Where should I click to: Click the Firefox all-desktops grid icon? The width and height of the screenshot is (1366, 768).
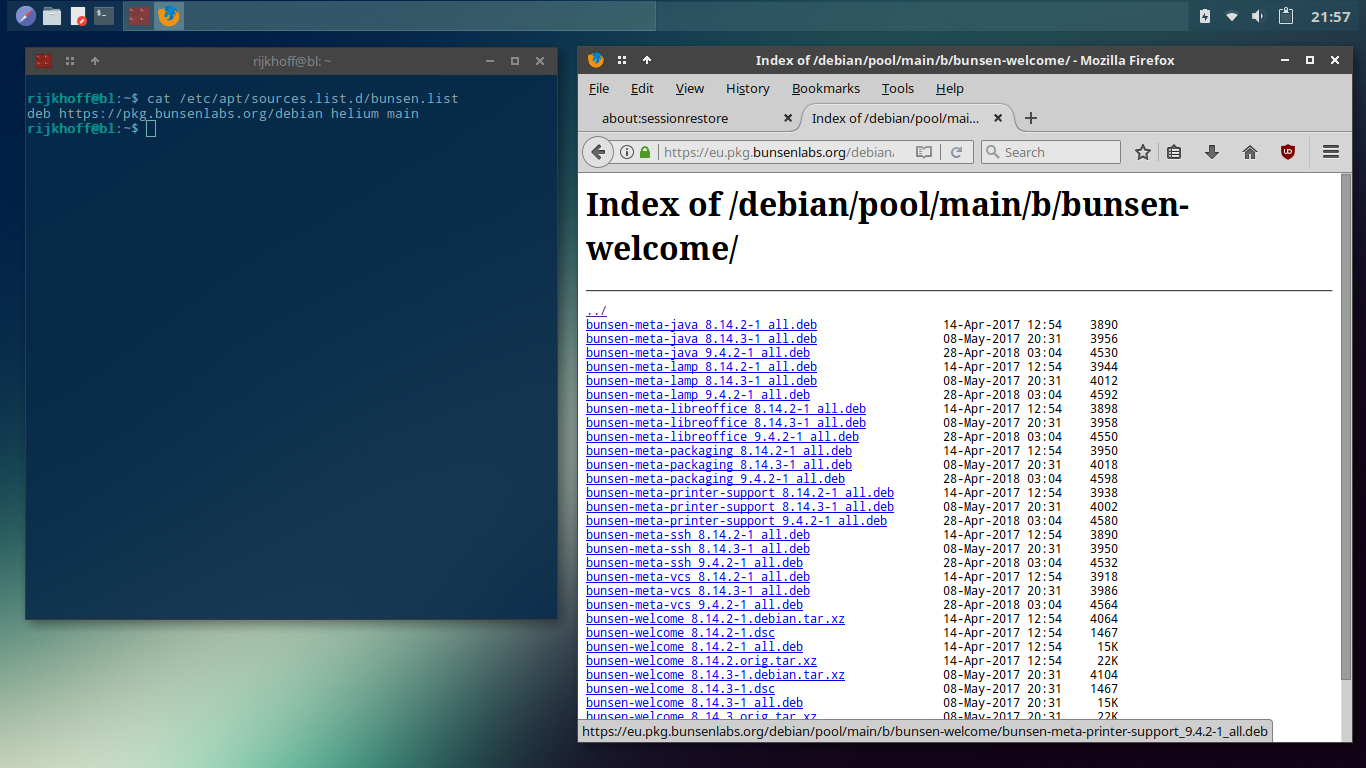pyautogui.click(x=622, y=60)
